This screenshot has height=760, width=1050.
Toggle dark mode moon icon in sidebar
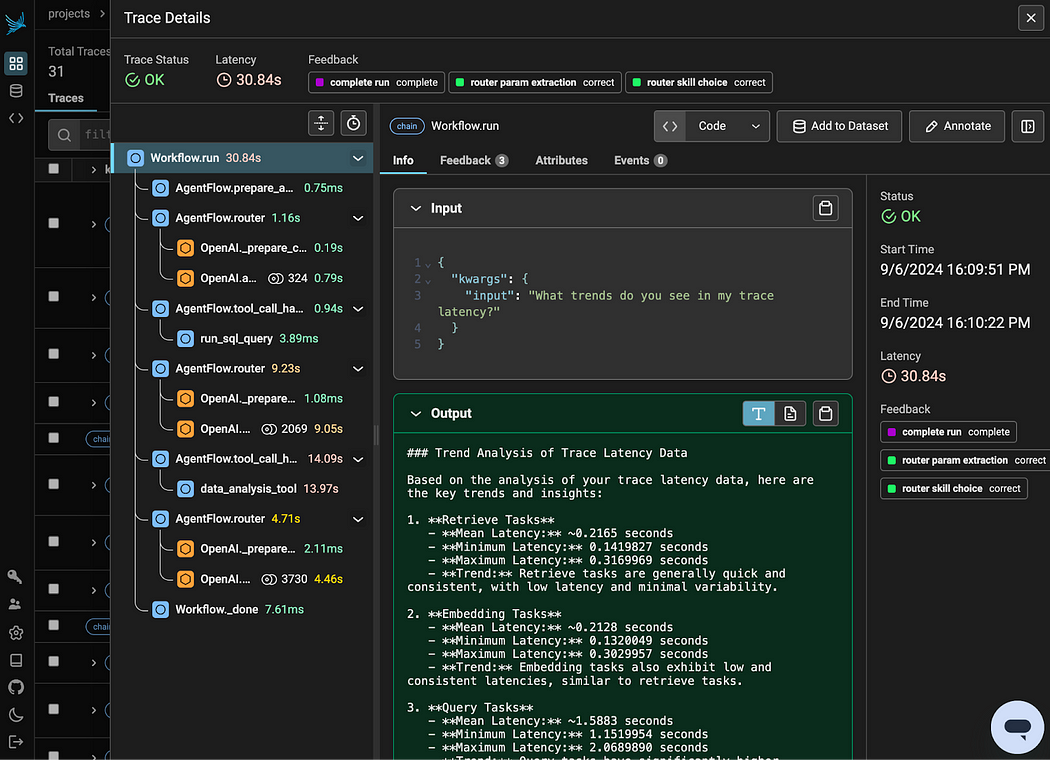point(16,714)
